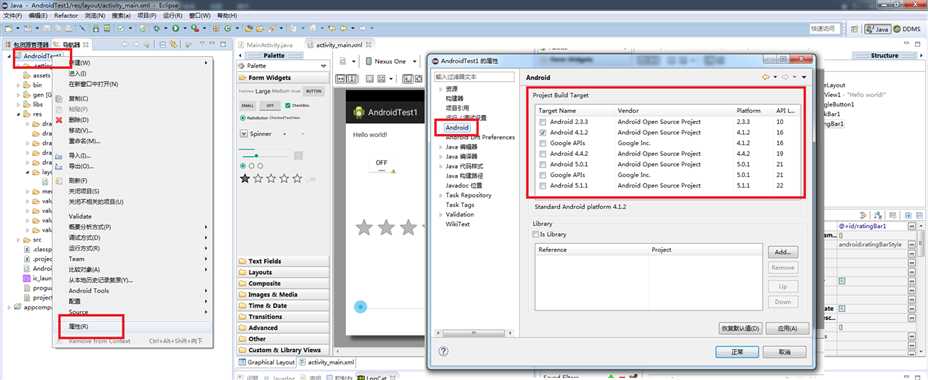The width and height of the screenshot is (928, 380).
Task: Expand the Text Fields palette category
Action: click(282, 261)
